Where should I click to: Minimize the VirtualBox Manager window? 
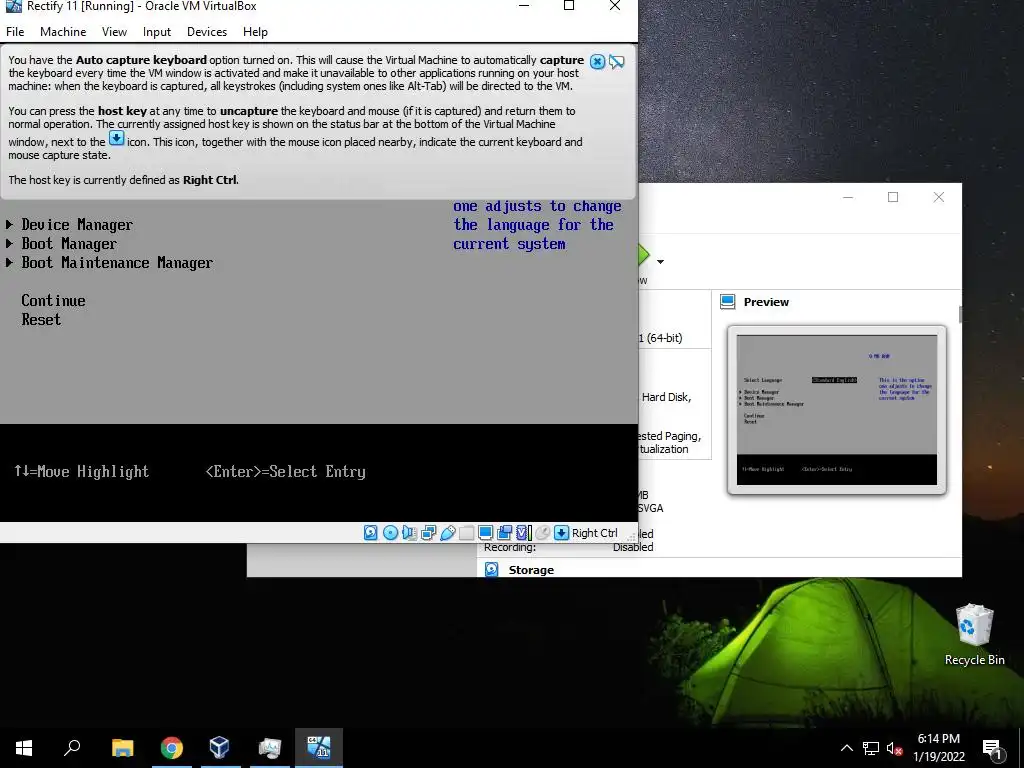[848, 197]
